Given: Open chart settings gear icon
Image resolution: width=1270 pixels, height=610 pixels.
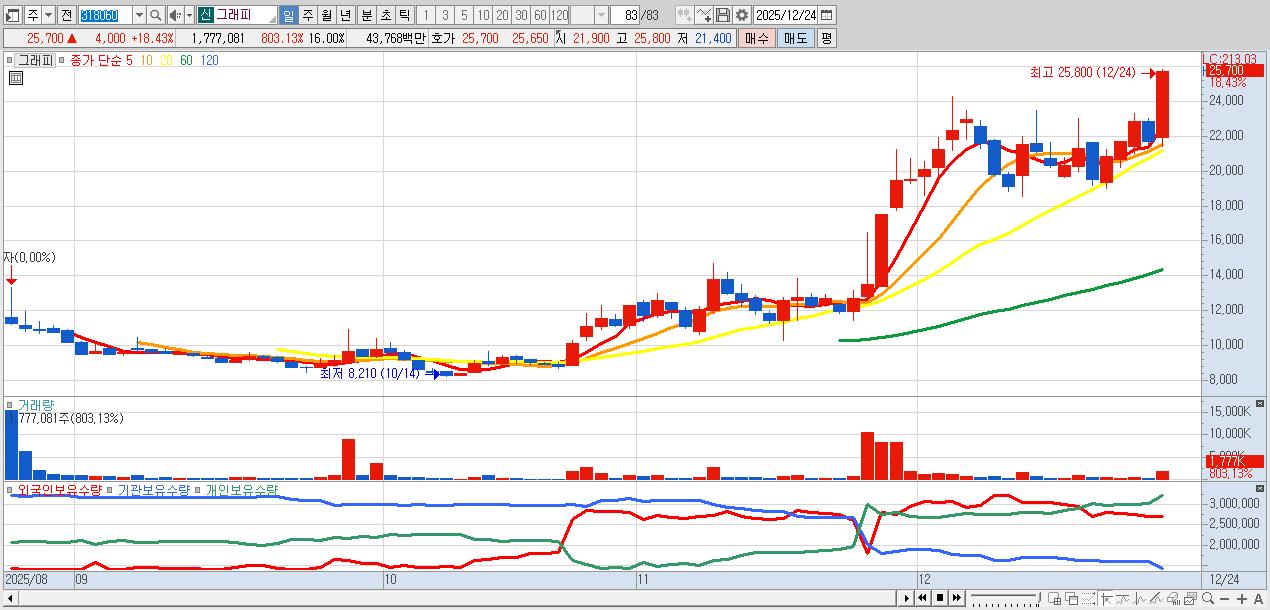Looking at the screenshot, I should [x=742, y=15].
